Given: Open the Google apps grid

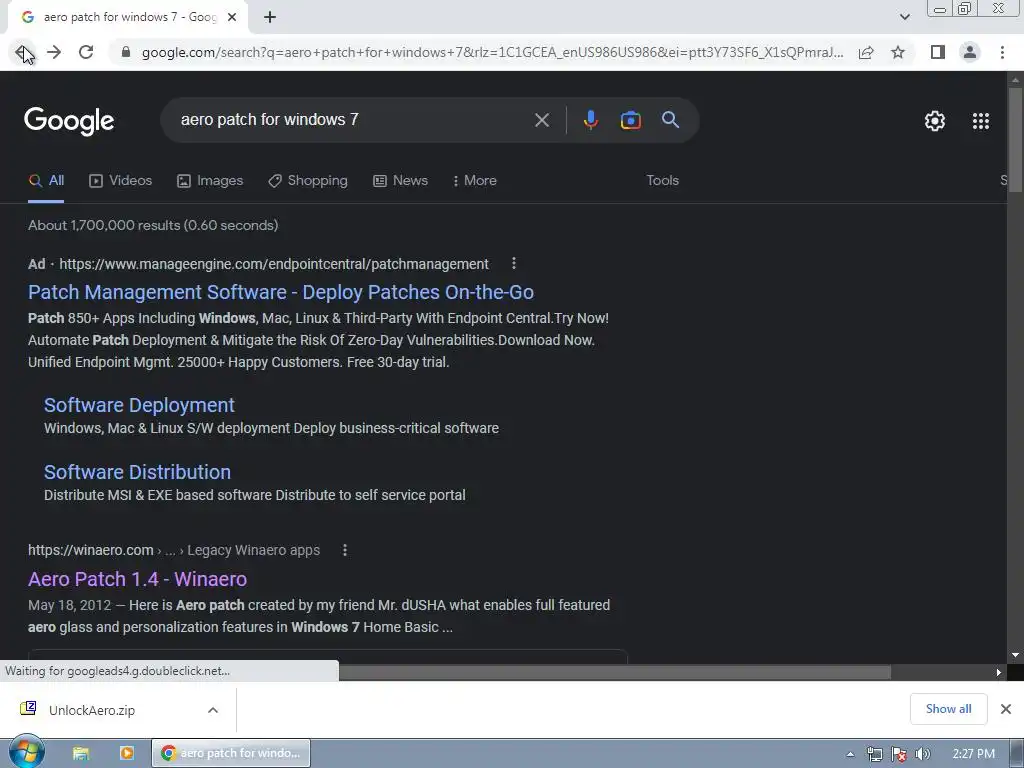Looking at the screenshot, I should (x=981, y=121).
